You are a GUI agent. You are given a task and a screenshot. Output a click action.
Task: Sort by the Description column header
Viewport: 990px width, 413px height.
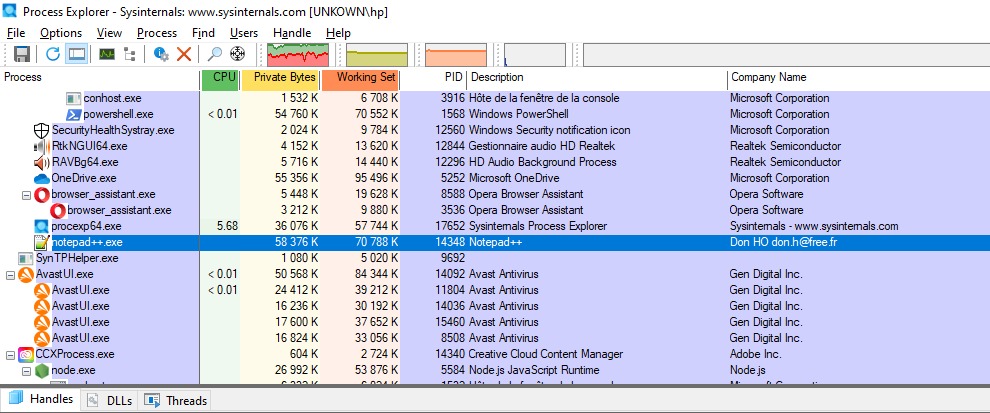tap(597, 78)
